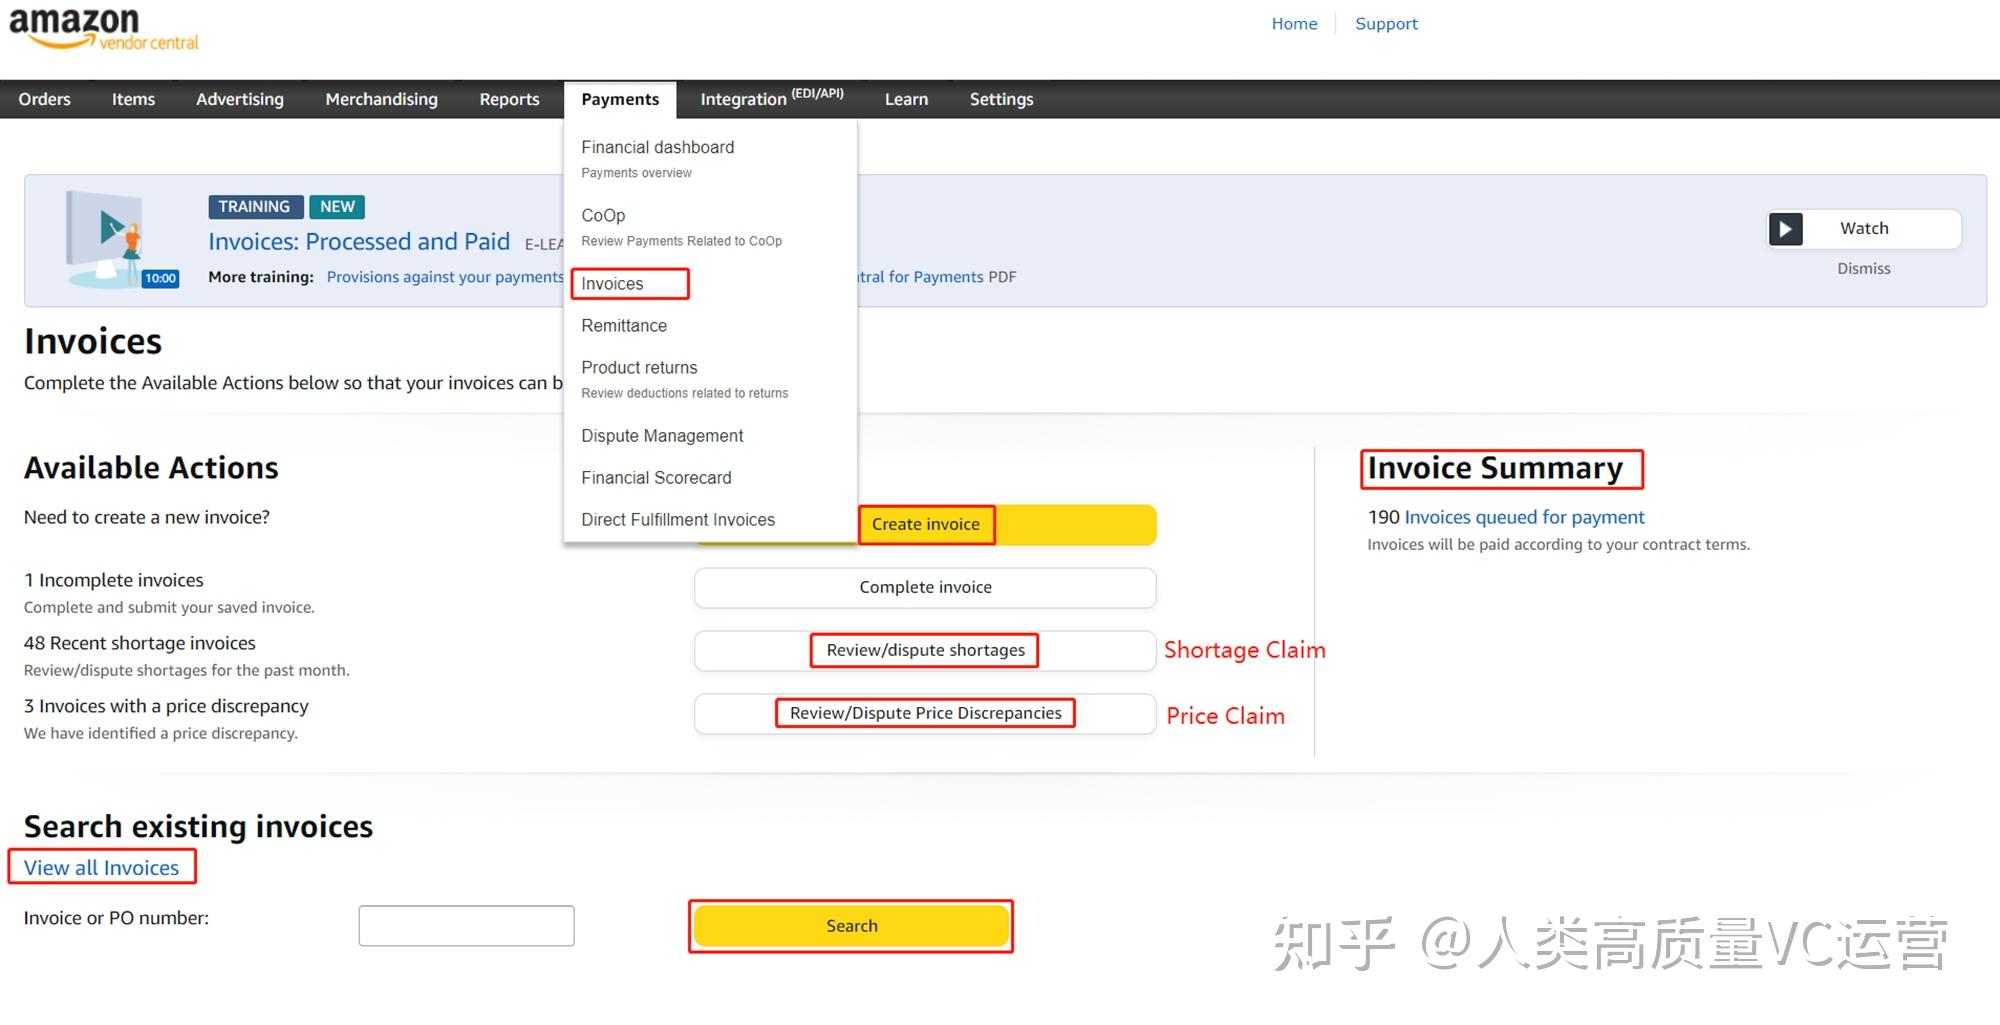2000x1025 pixels.
Task: Switch to the Orders tab
Action: point(44,99)
